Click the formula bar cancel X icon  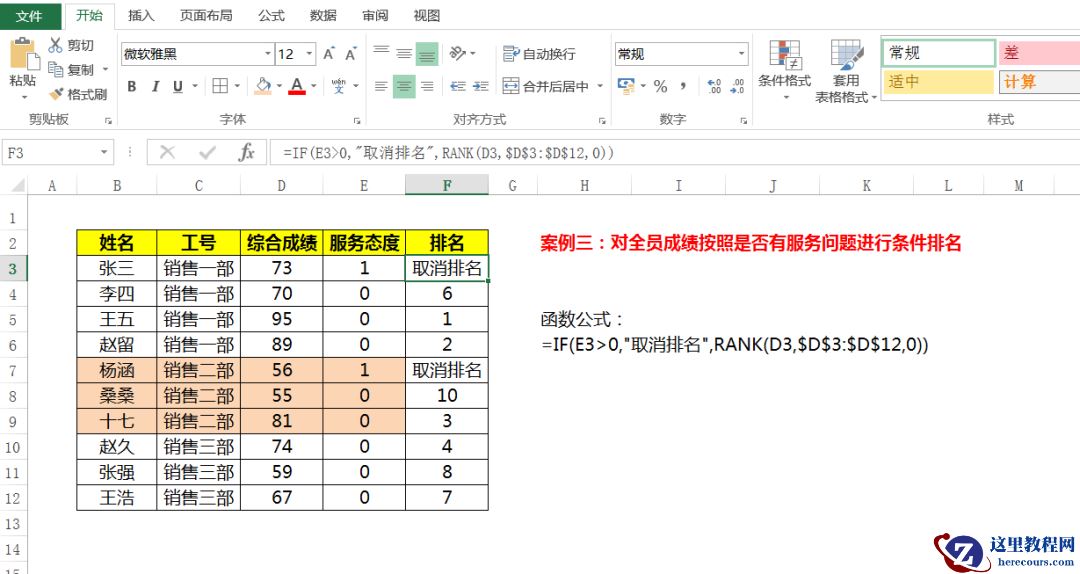167,152
